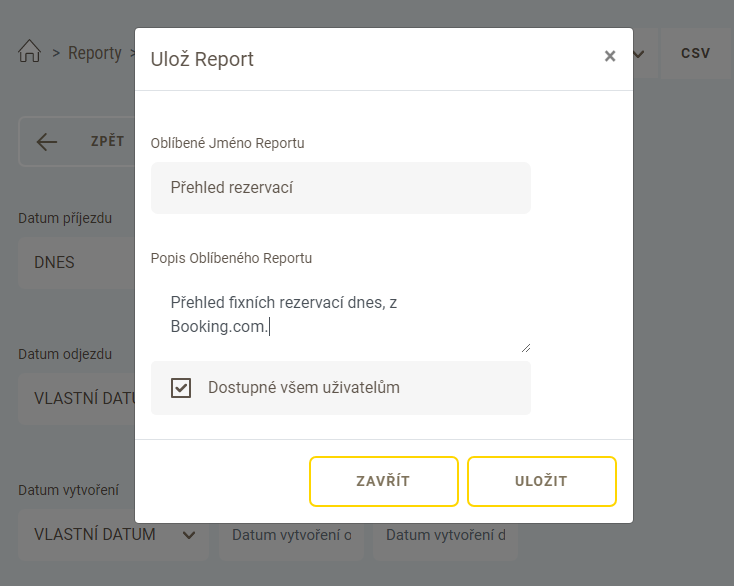
Task: Close the Ulož Report dialog with X
Action: pyautogui.click(x=609, y=56)
